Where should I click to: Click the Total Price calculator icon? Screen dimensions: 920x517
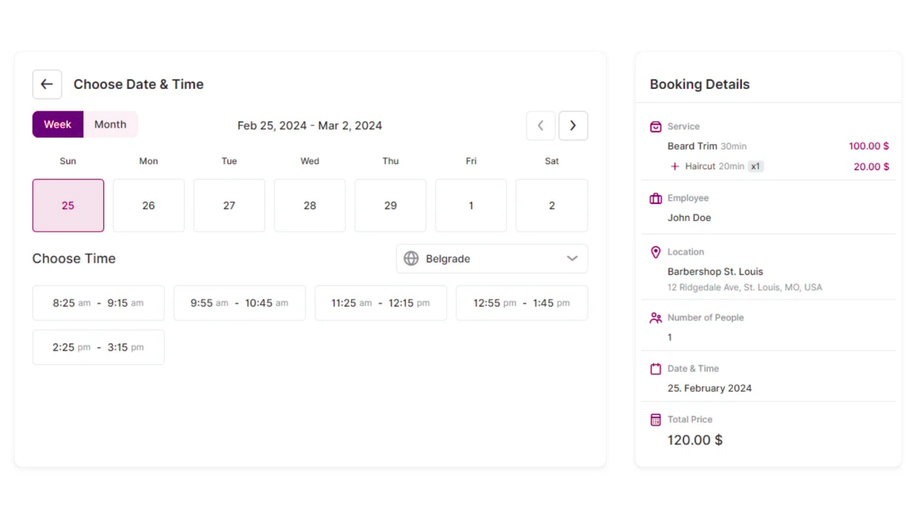tap(656, 420)
